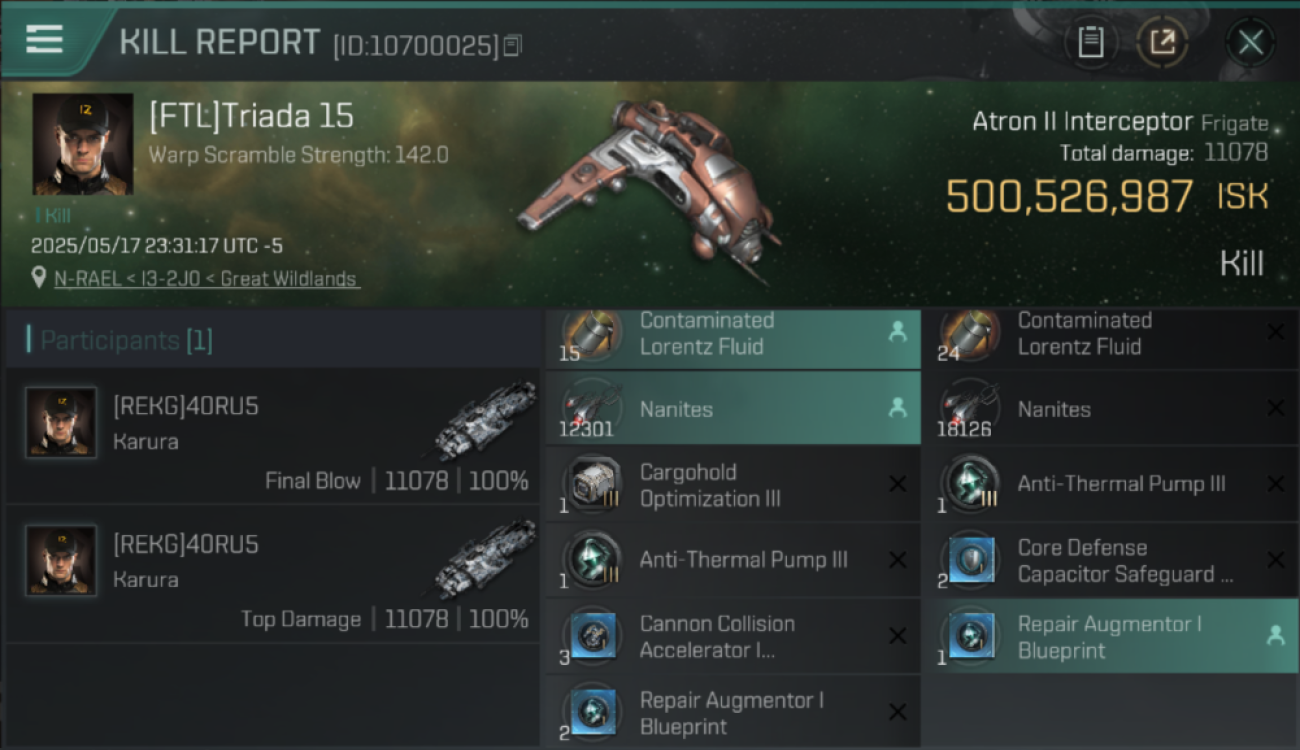Open the hamburger menu in header

click(x=44, y=40)
